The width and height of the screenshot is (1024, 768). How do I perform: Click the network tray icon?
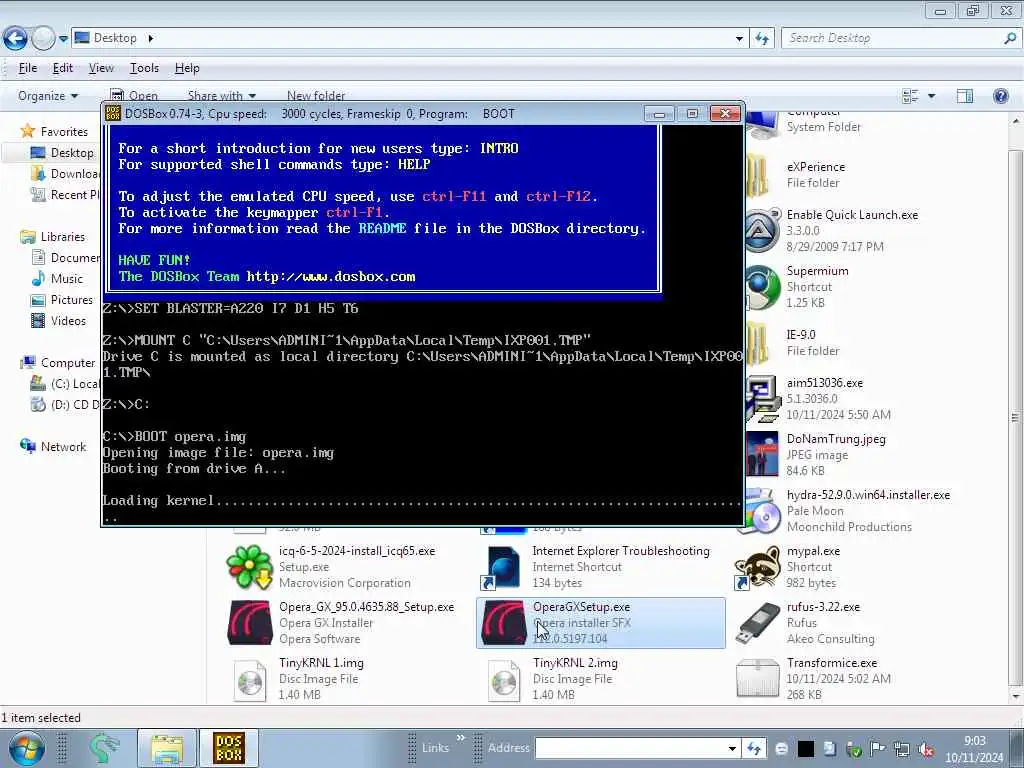pyautogui.click(x=902, y=748)
